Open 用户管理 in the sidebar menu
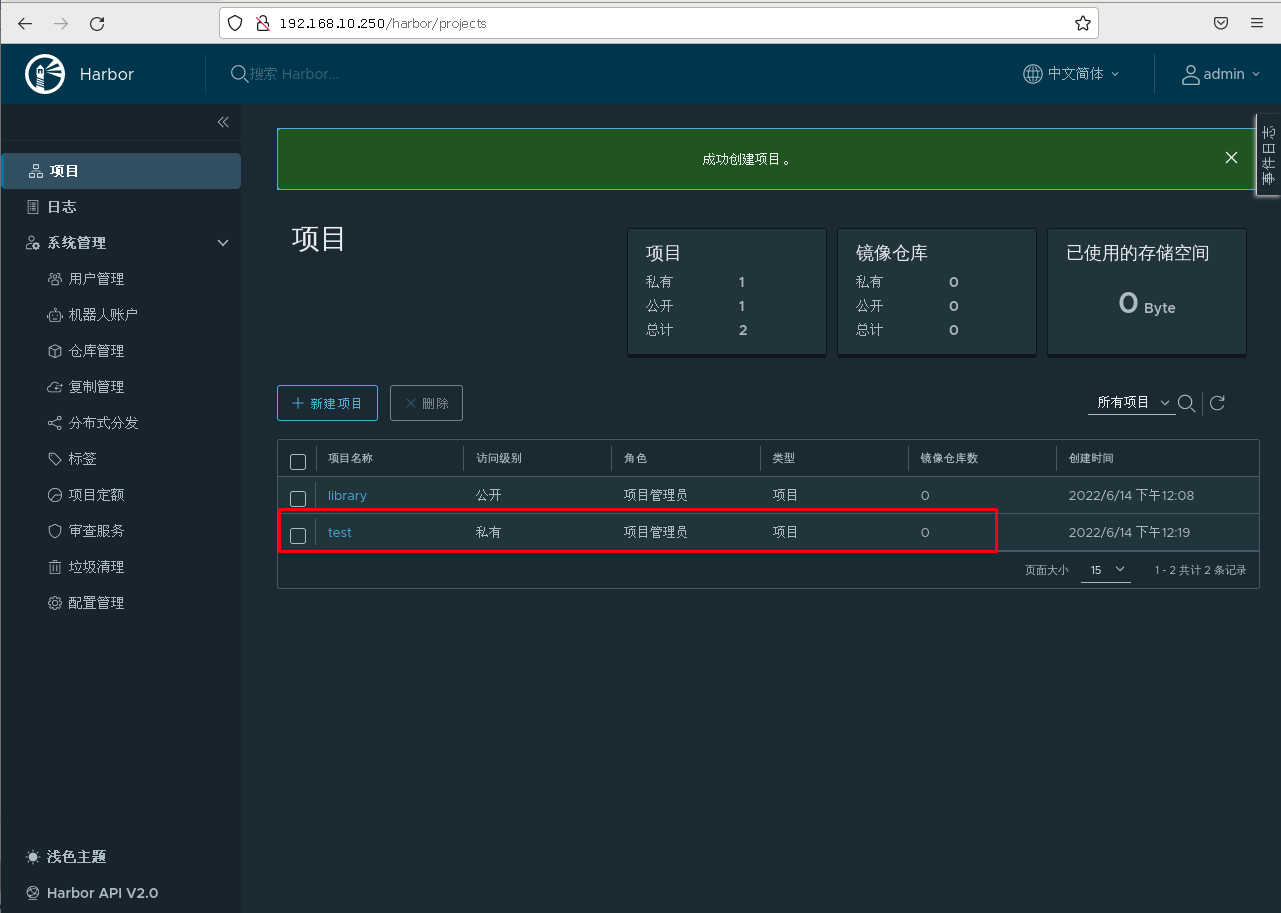 coord(96,279)
